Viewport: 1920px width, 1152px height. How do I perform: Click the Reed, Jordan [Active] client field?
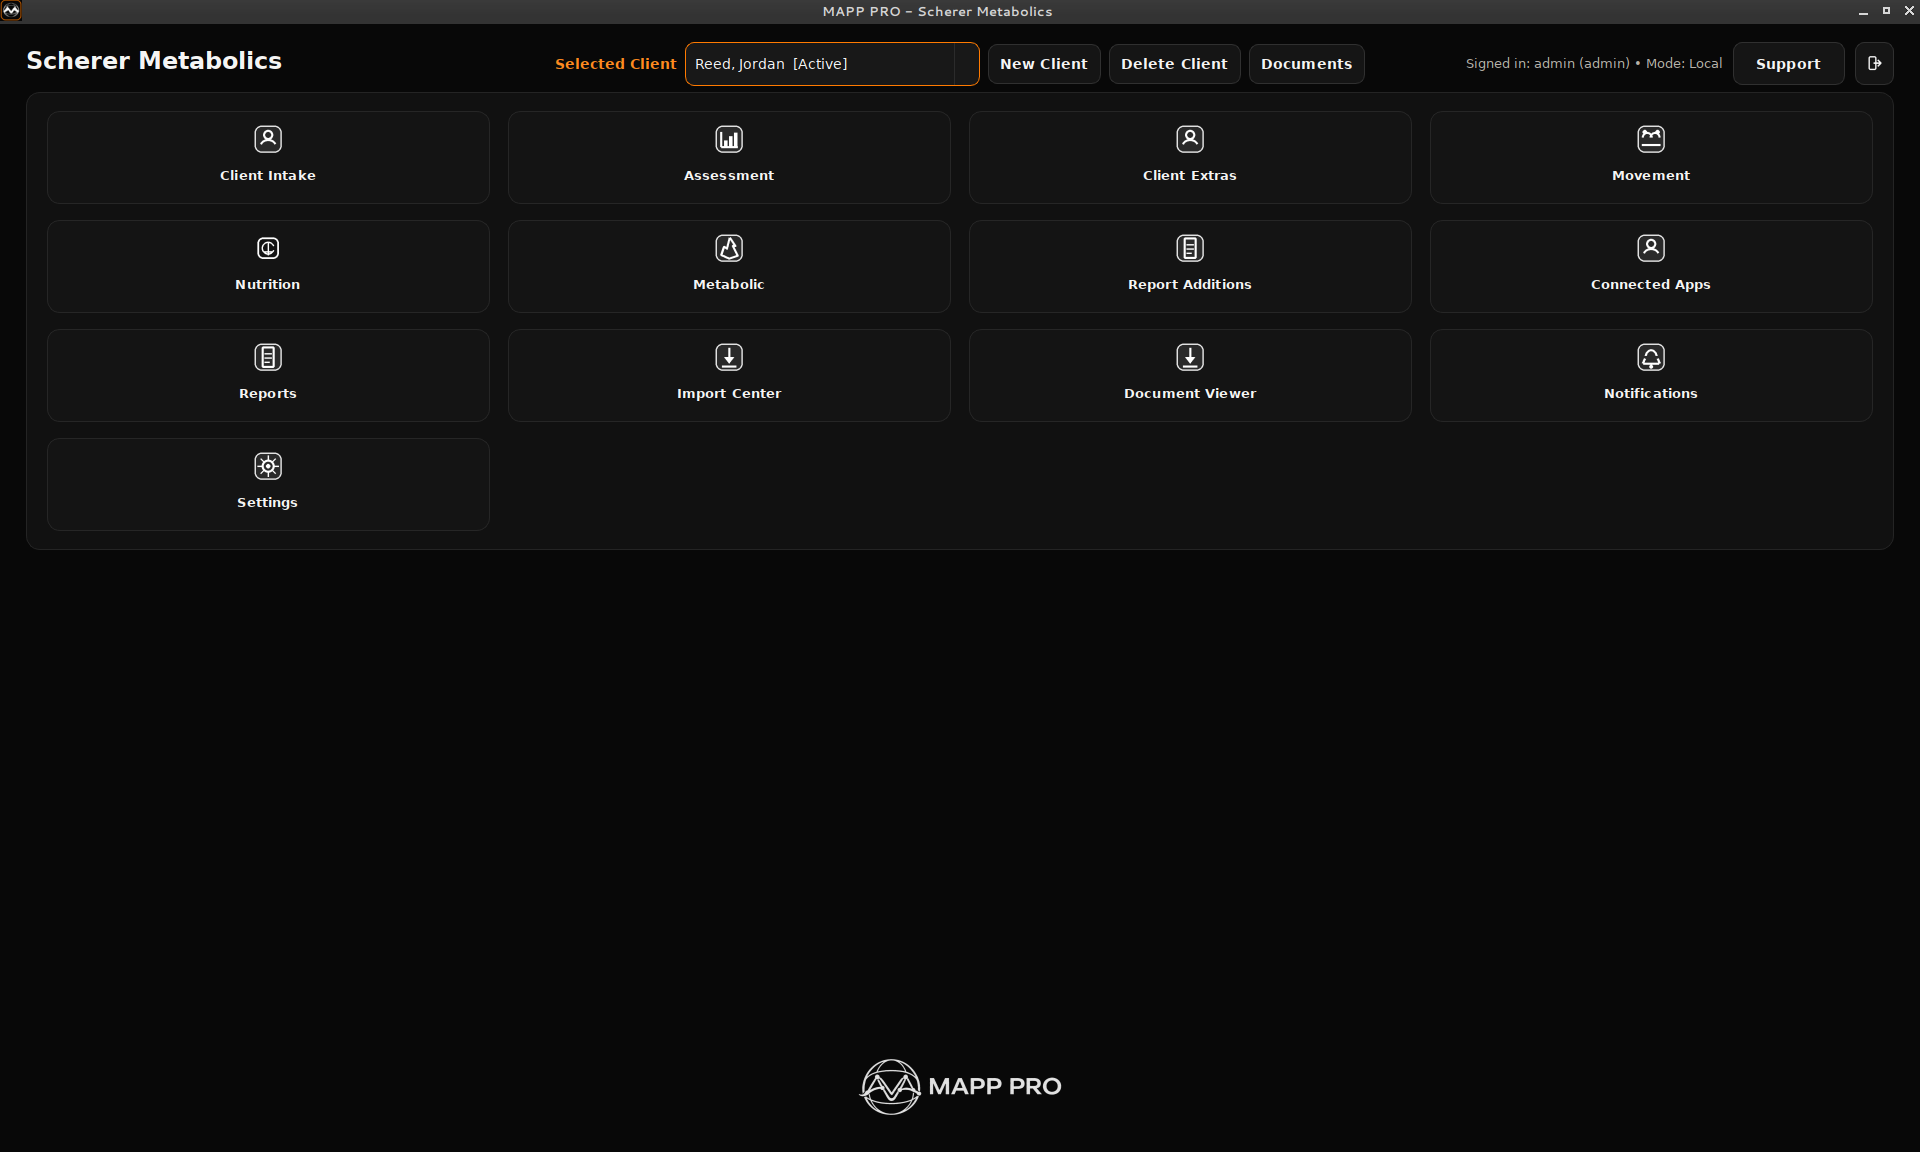coord(832,64)
